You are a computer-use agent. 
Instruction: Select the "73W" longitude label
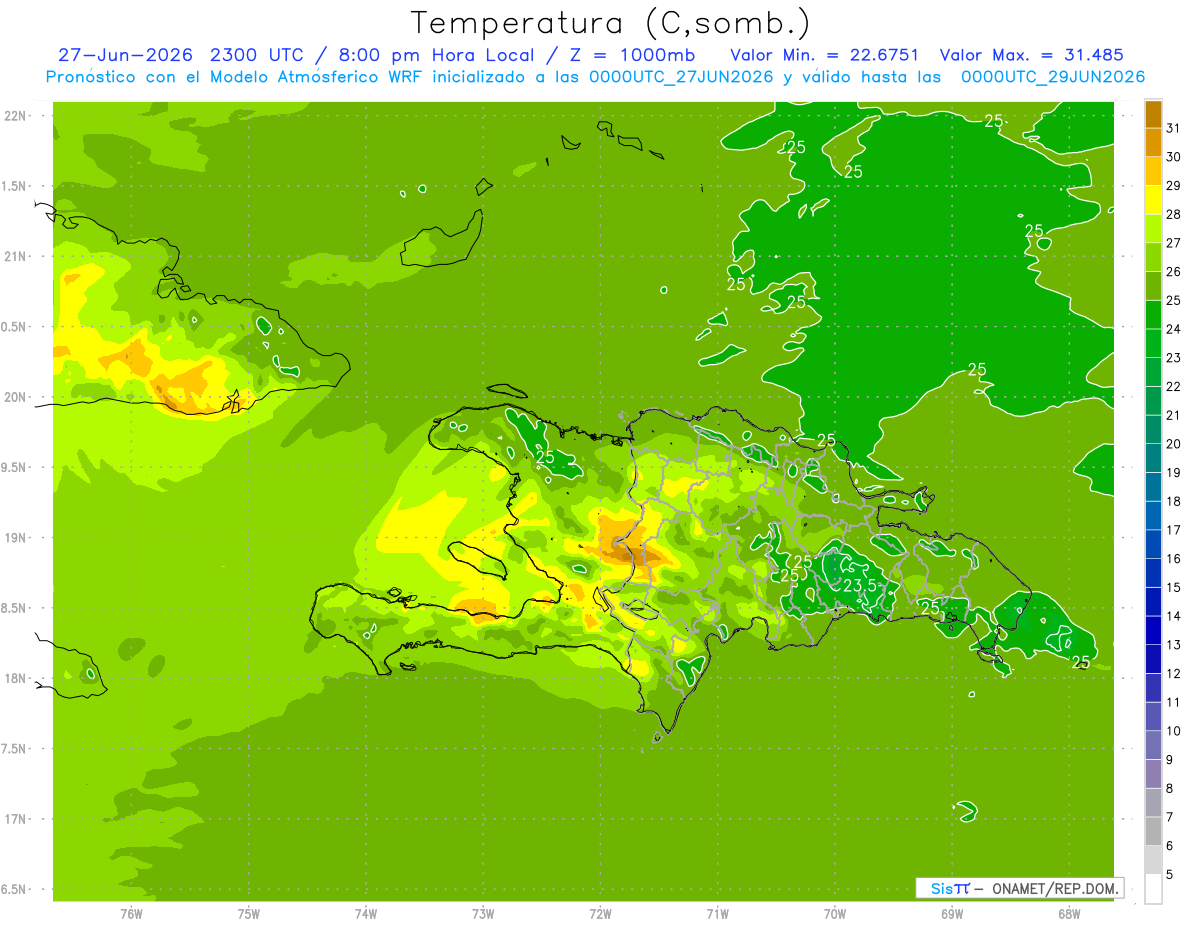pos(483,914)
